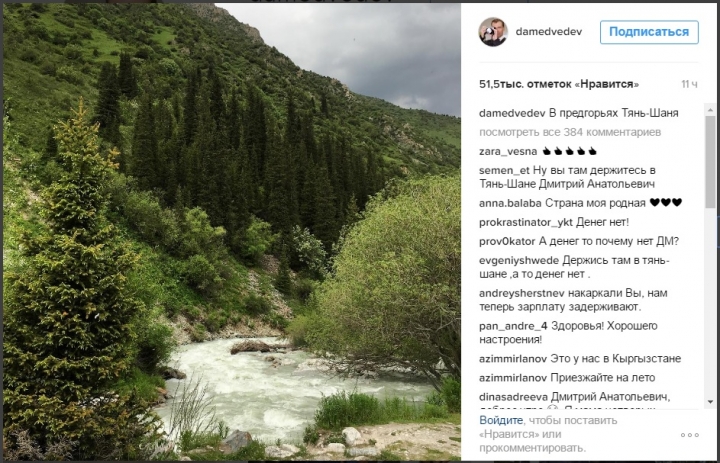Click the mountain river photo

[232, 232]
